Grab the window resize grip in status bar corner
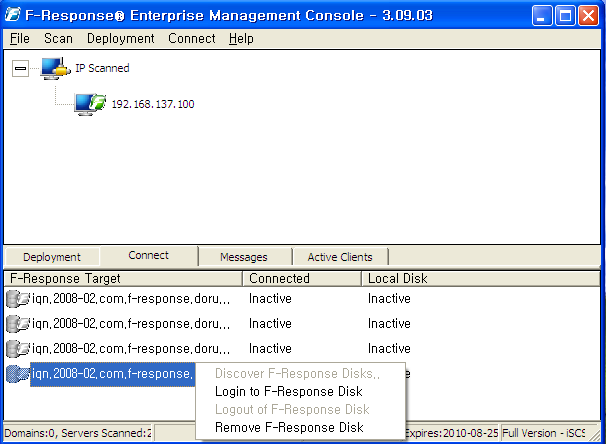The image size is (606, 444). 596,435
